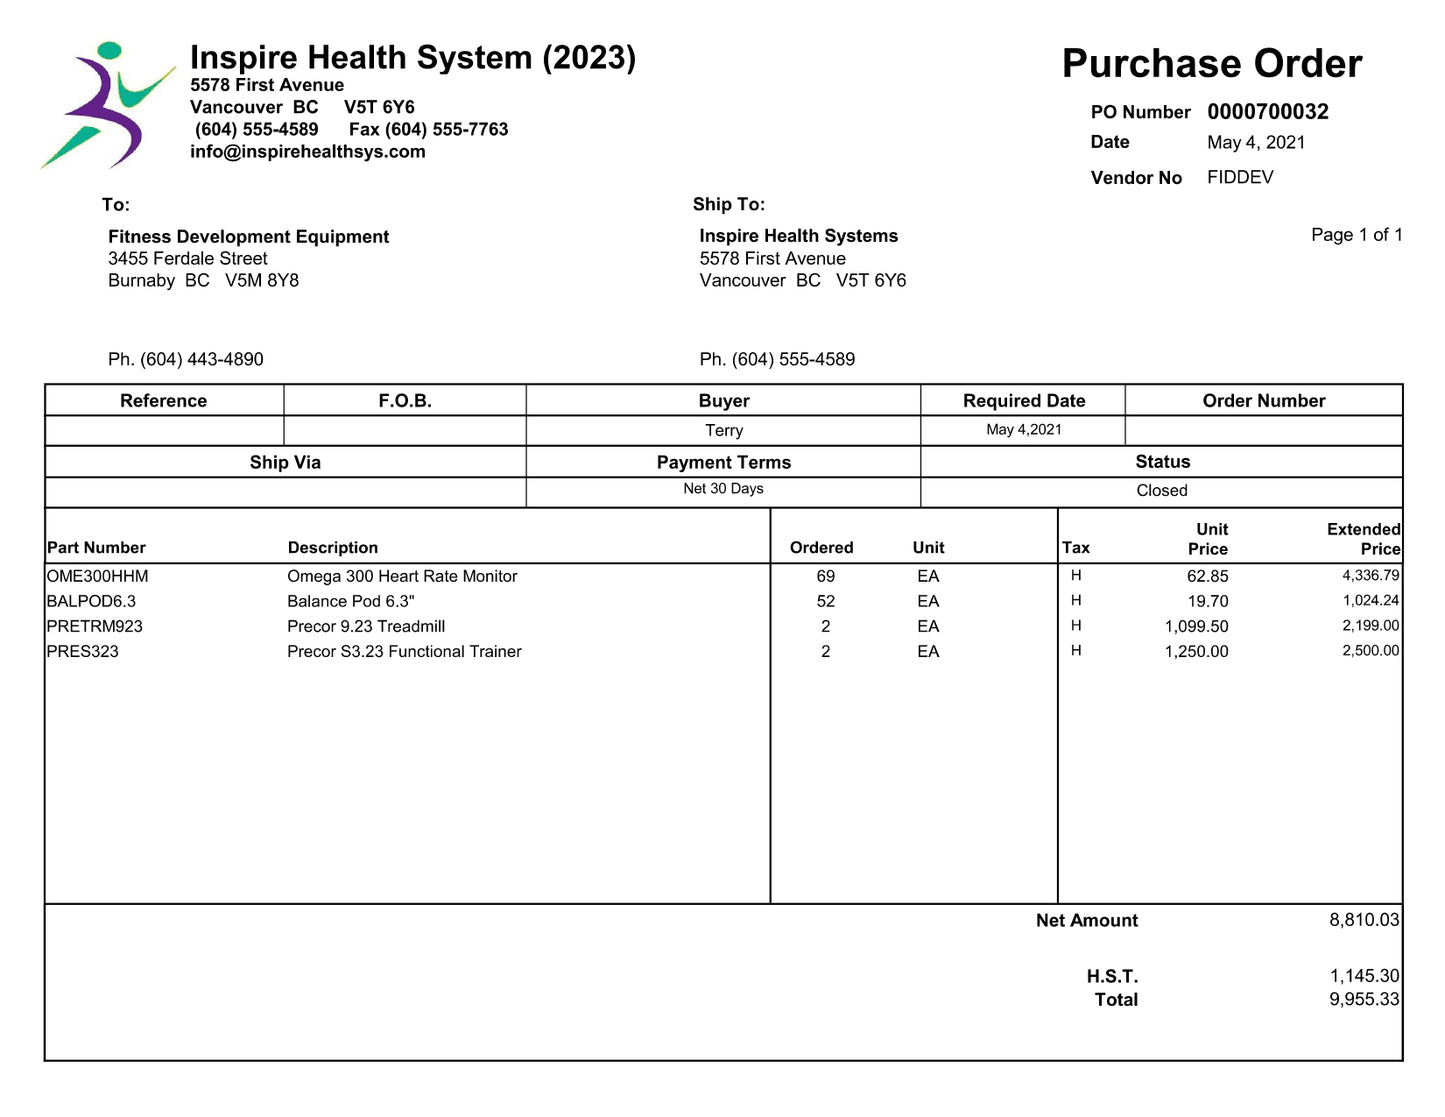1445x1117 pixels.
Task: Select net amount 8,810.03
Action: click(x=1365, y=920)
